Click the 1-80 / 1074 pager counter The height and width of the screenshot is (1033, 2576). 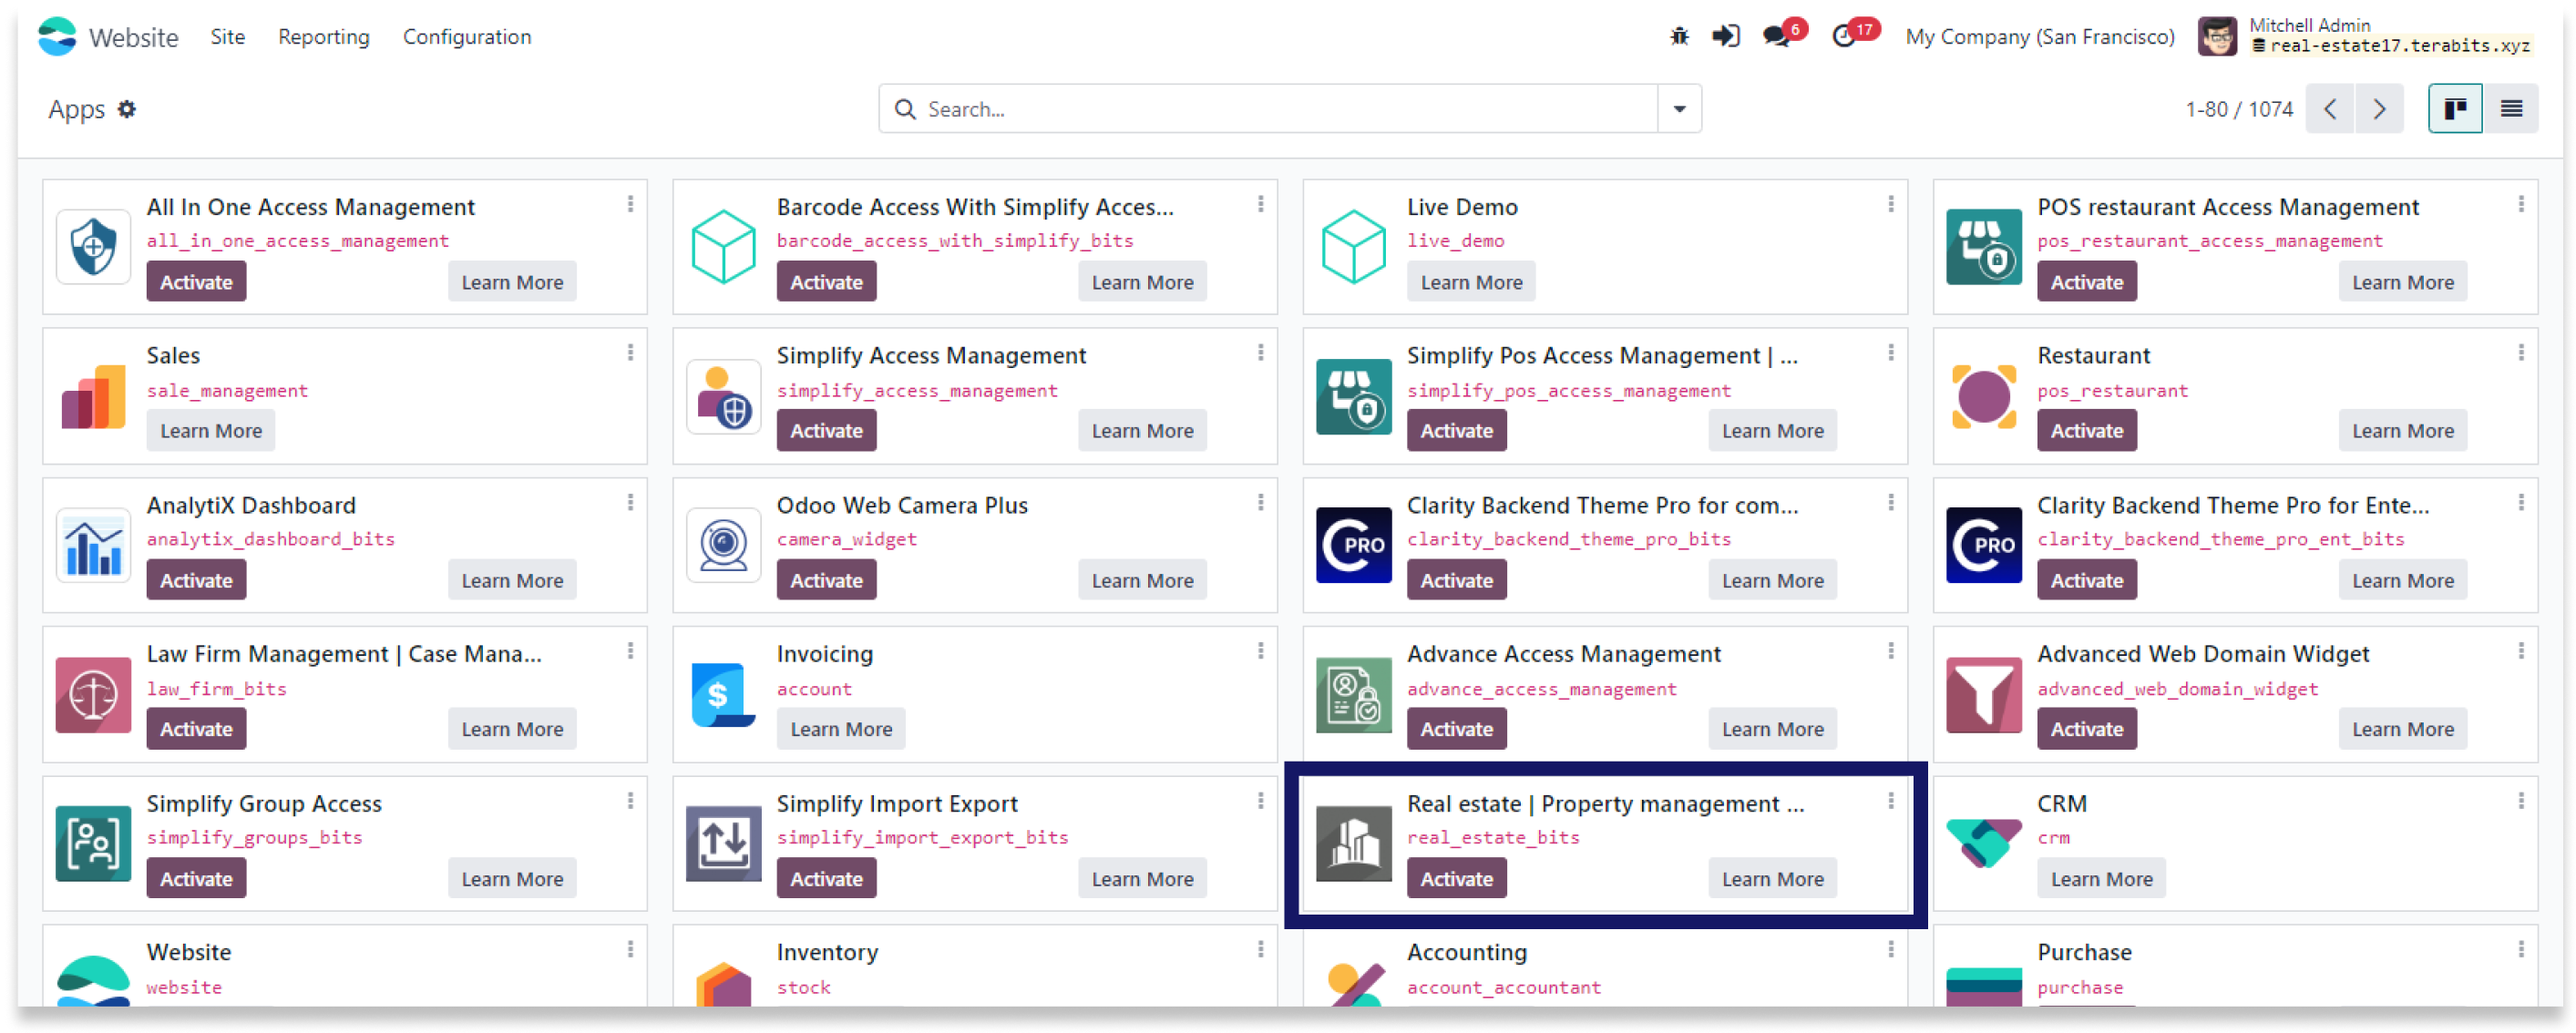coord(2238,109)
